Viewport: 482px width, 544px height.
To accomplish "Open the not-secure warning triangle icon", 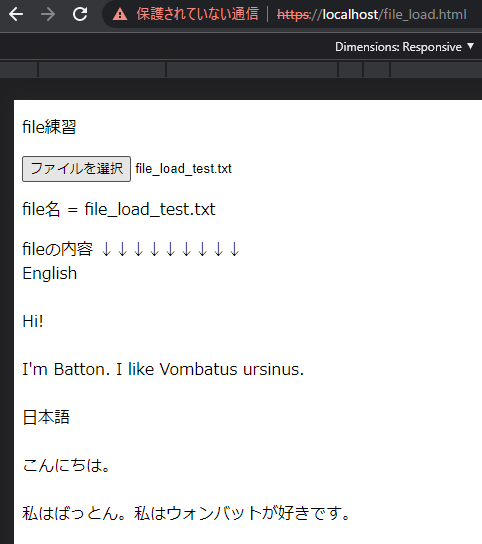I will tap(120, 15).
